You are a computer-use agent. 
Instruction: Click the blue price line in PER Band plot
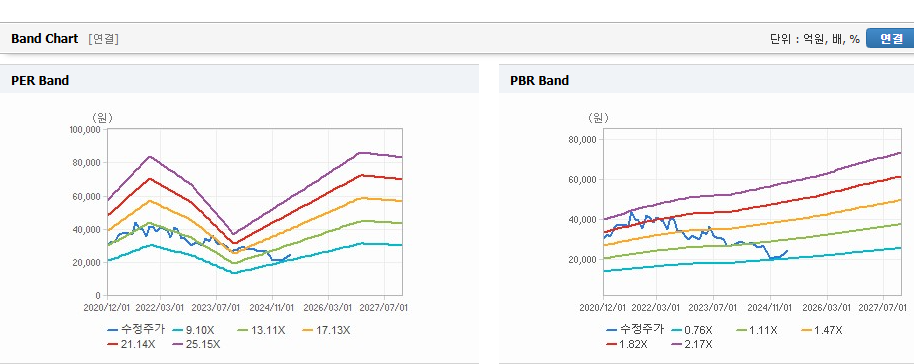175,232
